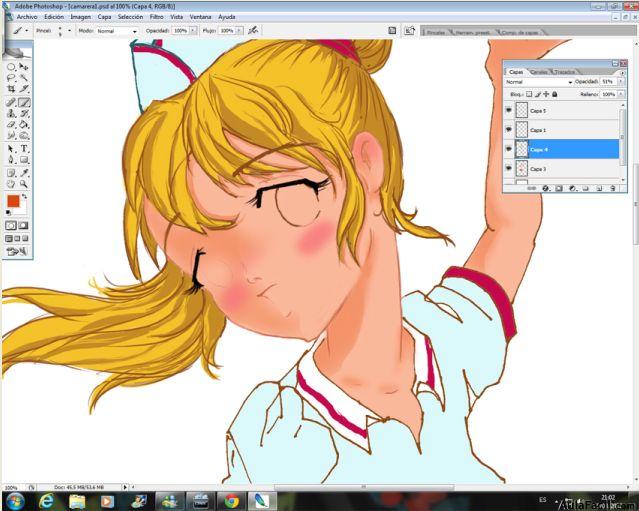The width and height of the screenshot is (639, 511).
Task: Open the Edición menu
Action: pos(54,17)
